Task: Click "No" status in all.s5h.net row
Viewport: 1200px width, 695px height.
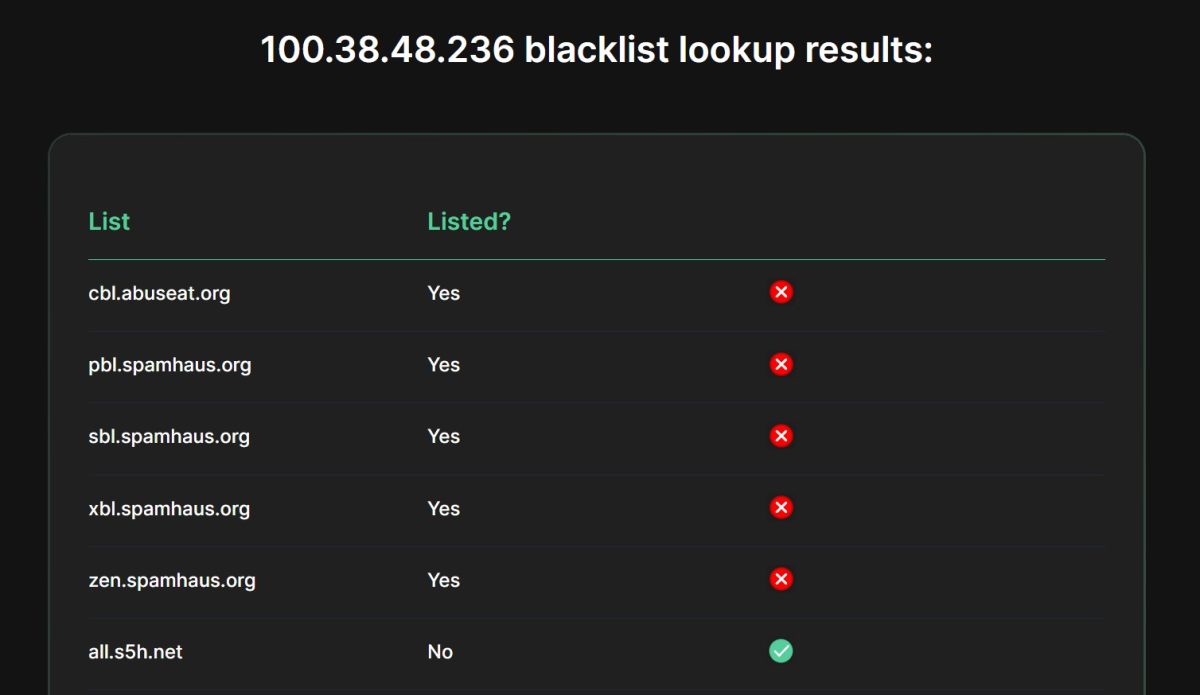Action: pos(440,652)
